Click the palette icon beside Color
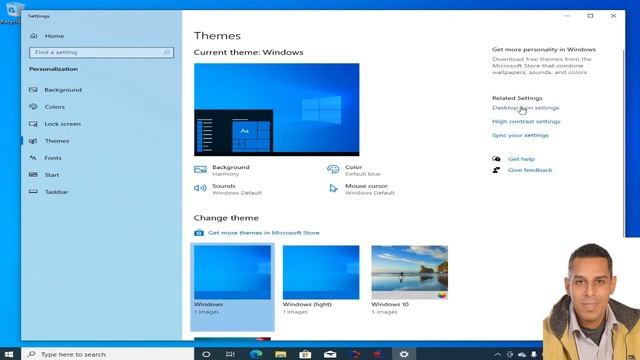 [333, 169]
